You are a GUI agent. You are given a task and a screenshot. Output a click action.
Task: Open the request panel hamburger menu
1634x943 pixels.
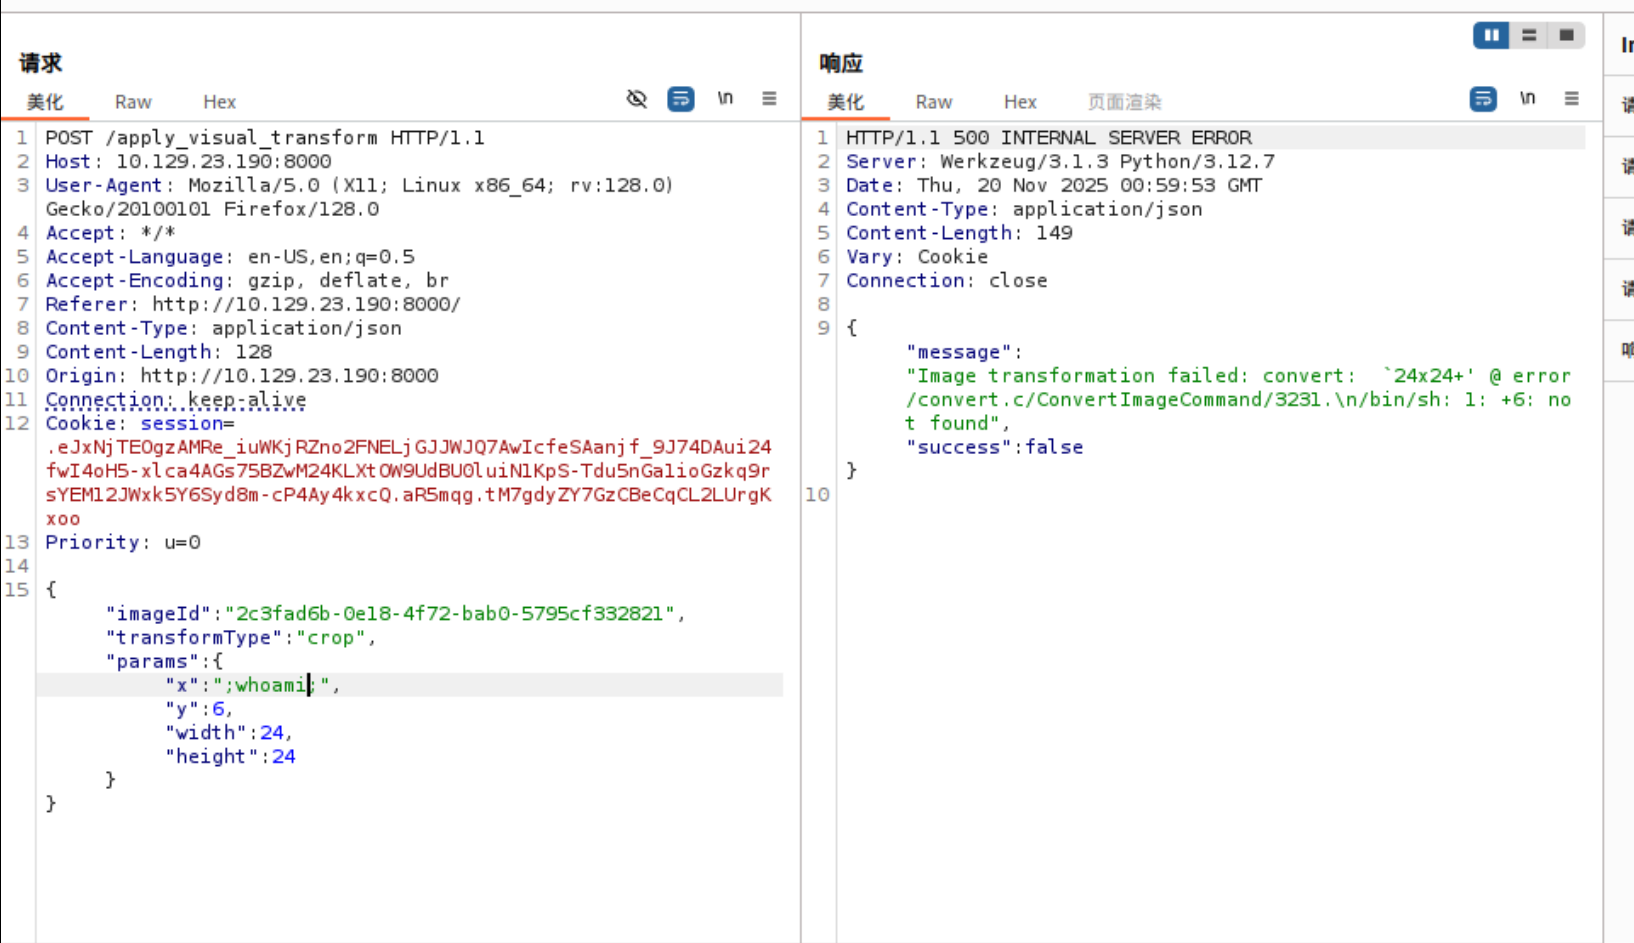click(x=769, y=99)
